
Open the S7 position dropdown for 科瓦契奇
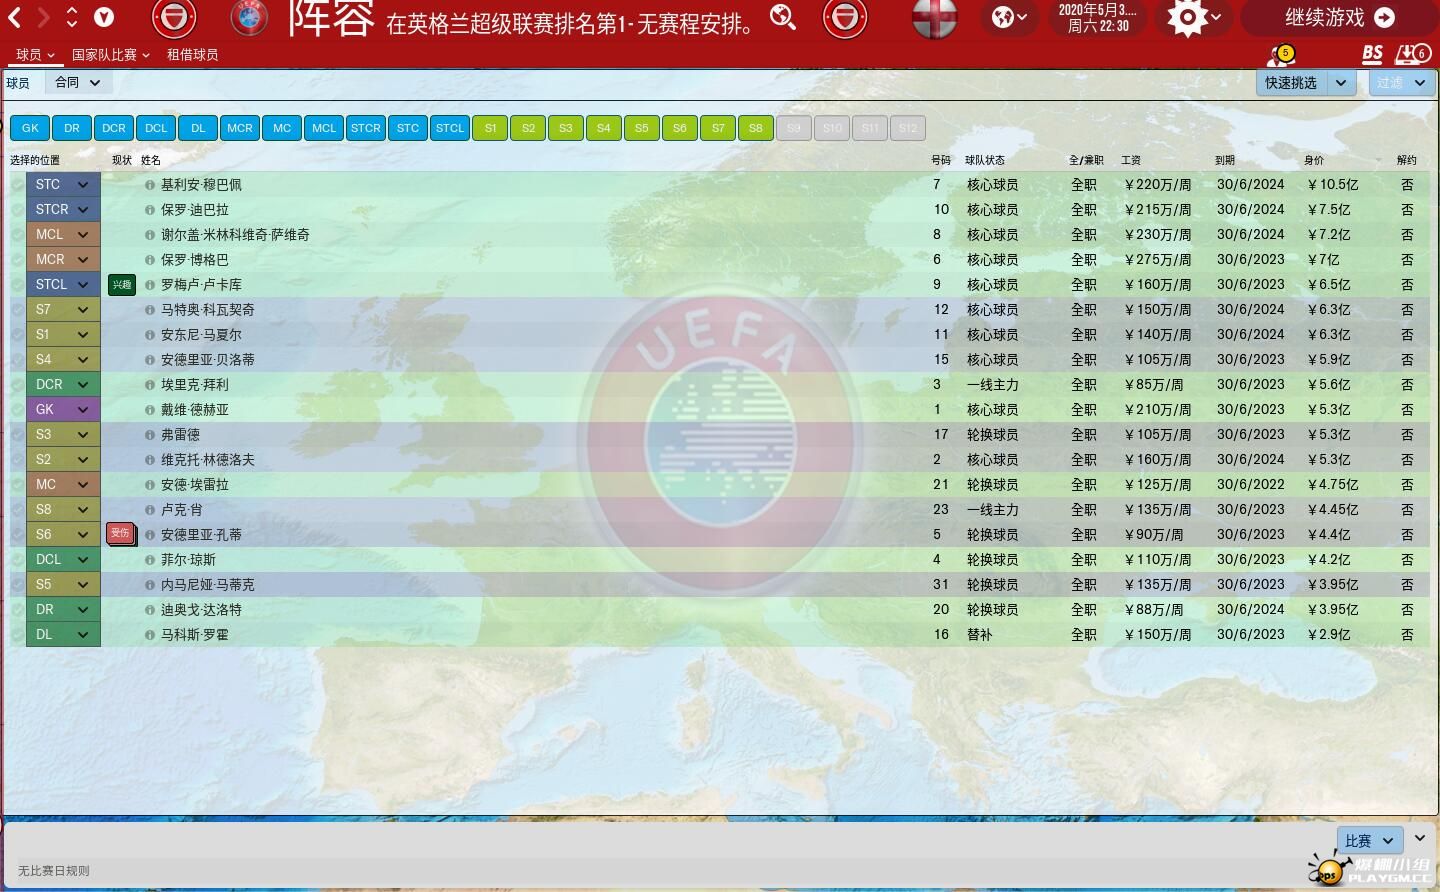click(63, 310)
